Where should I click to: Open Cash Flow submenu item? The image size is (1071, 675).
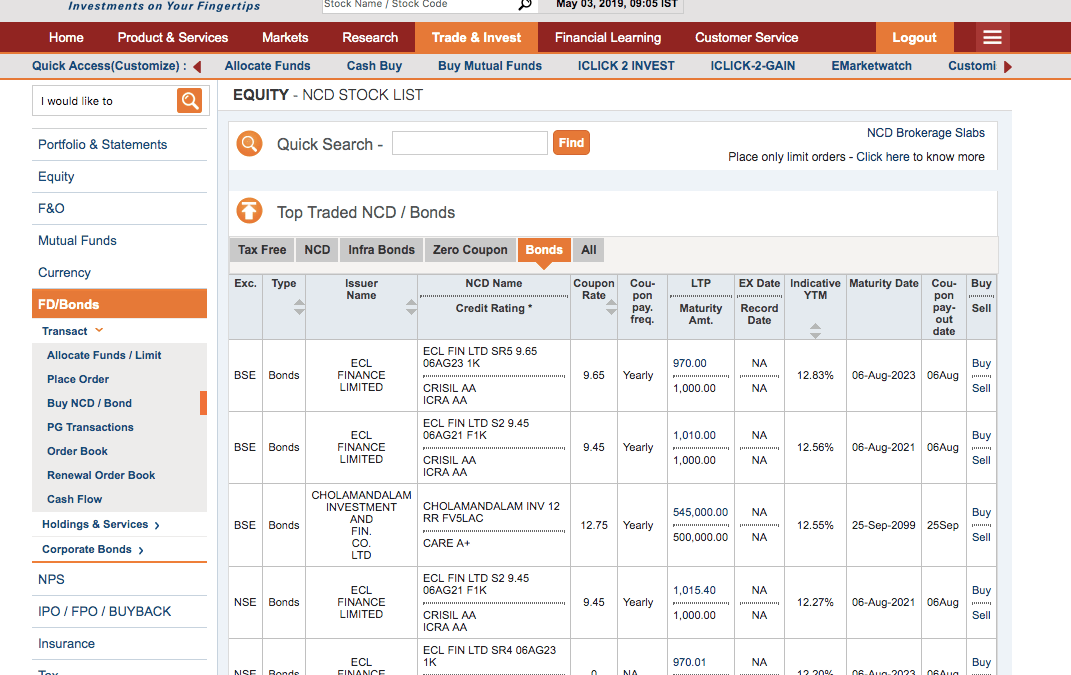[x=74, y=499]
